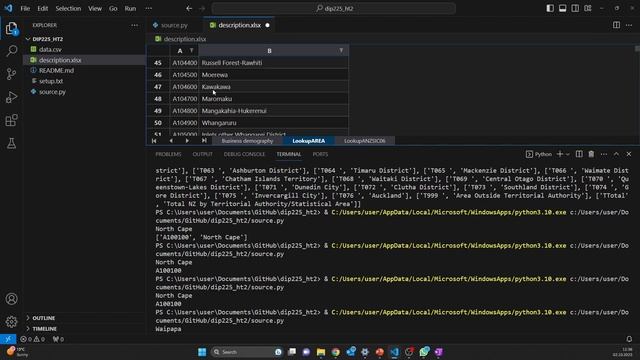Split the editor right

(616, 25)
